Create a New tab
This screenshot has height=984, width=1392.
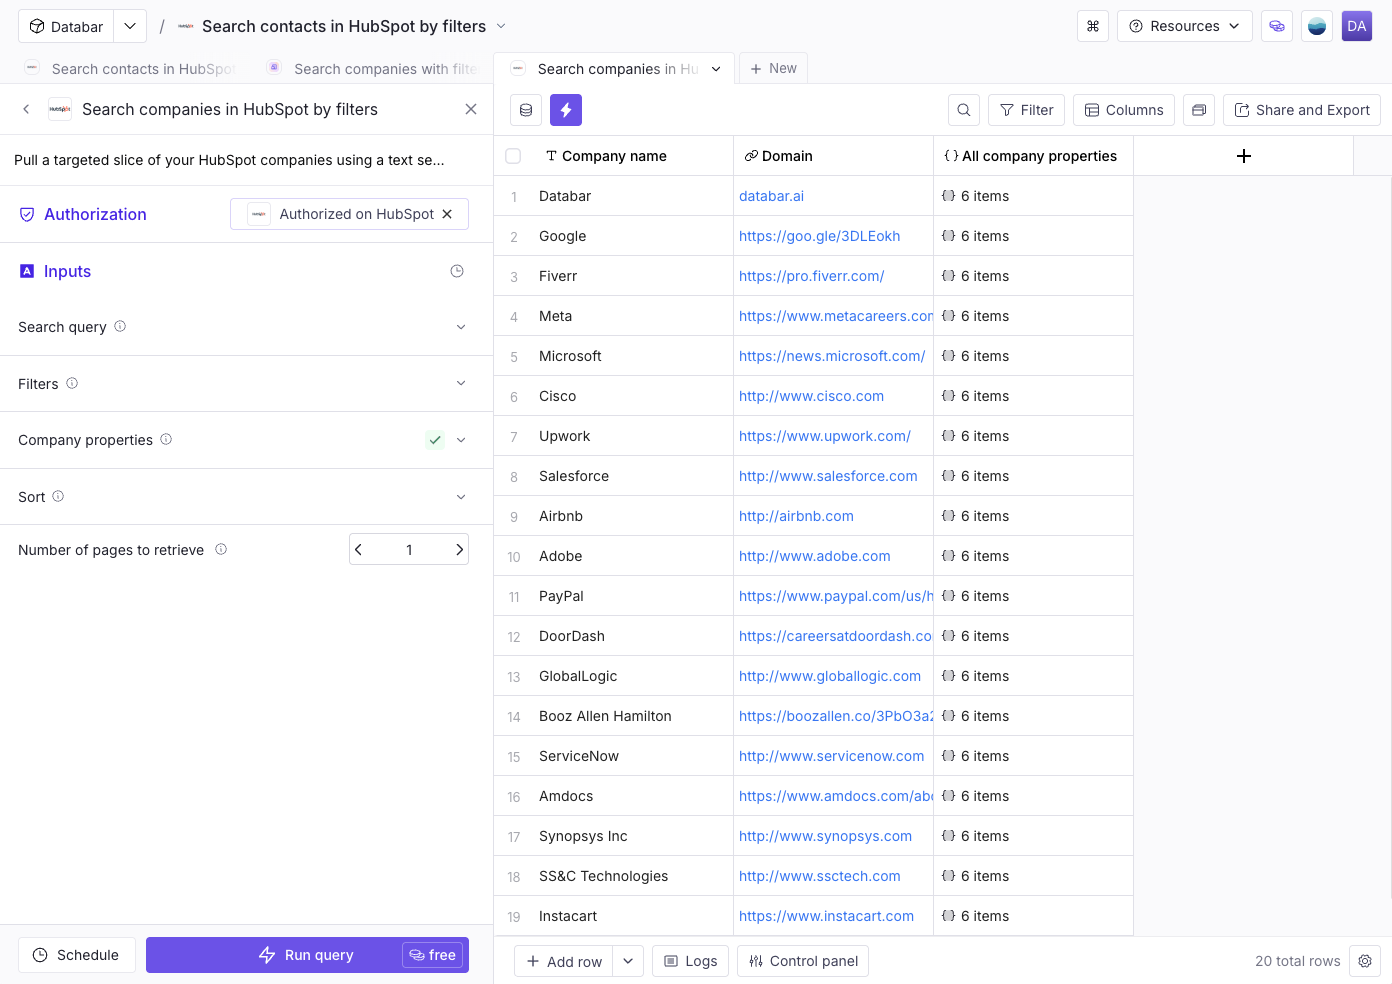click(773, 68)
